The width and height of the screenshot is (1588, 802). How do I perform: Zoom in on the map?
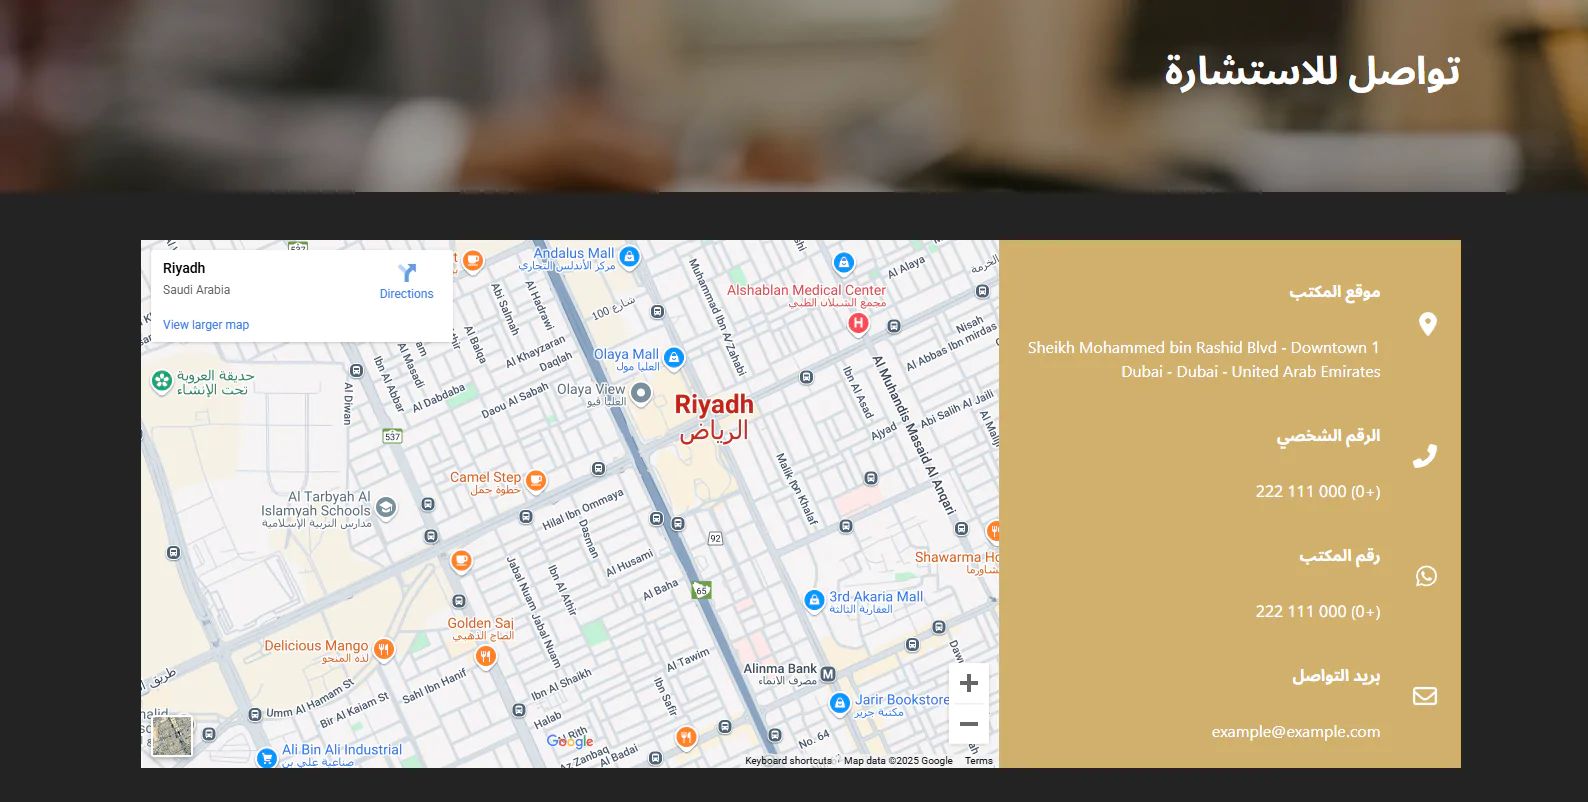click(x=968, y=683)
